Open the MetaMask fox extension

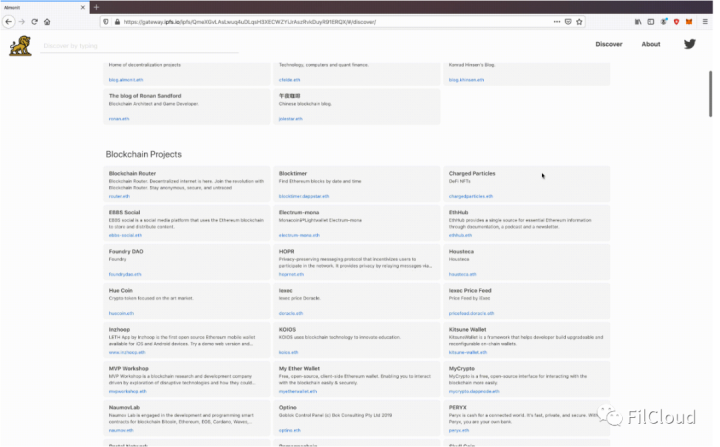click(689, 22)
